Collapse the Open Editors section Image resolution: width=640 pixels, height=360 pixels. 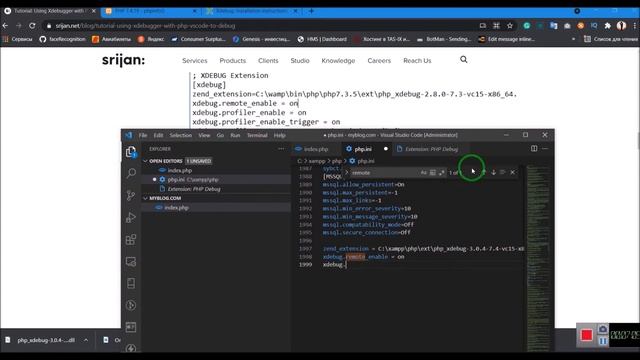pyautogui.click(x=145, y=161)
